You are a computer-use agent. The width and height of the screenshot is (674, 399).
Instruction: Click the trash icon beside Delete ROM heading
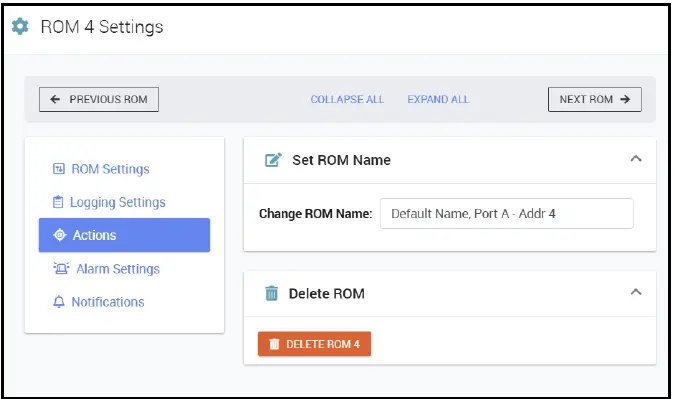point(271,293)
